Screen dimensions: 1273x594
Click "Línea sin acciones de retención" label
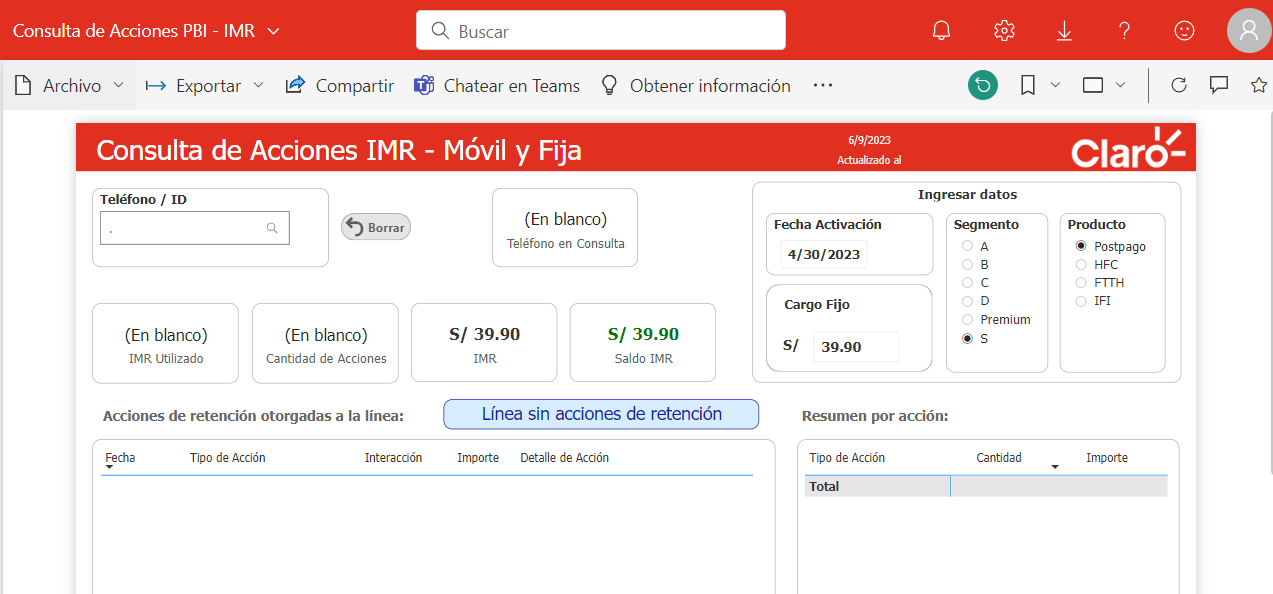[601, 414]
